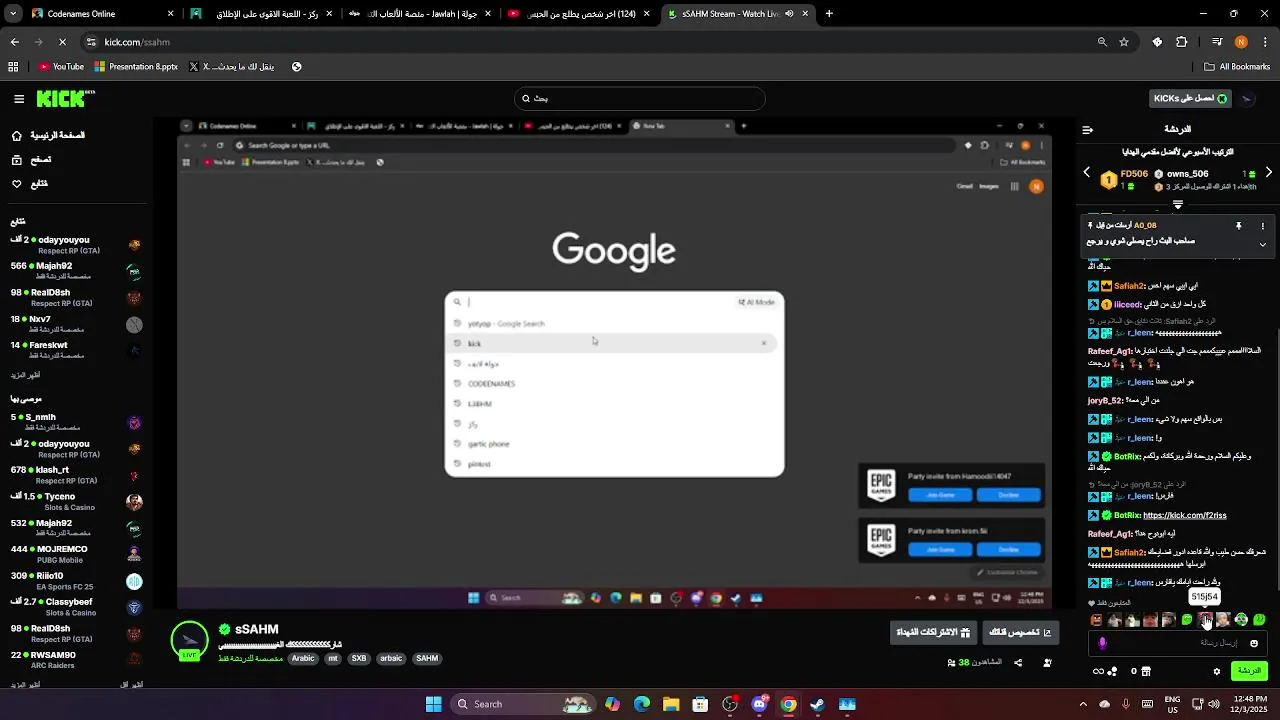This screenshot has height=720, width=1280.
Task: Show the next gift leaderboard entry
Action: [x=1268, y=173]
